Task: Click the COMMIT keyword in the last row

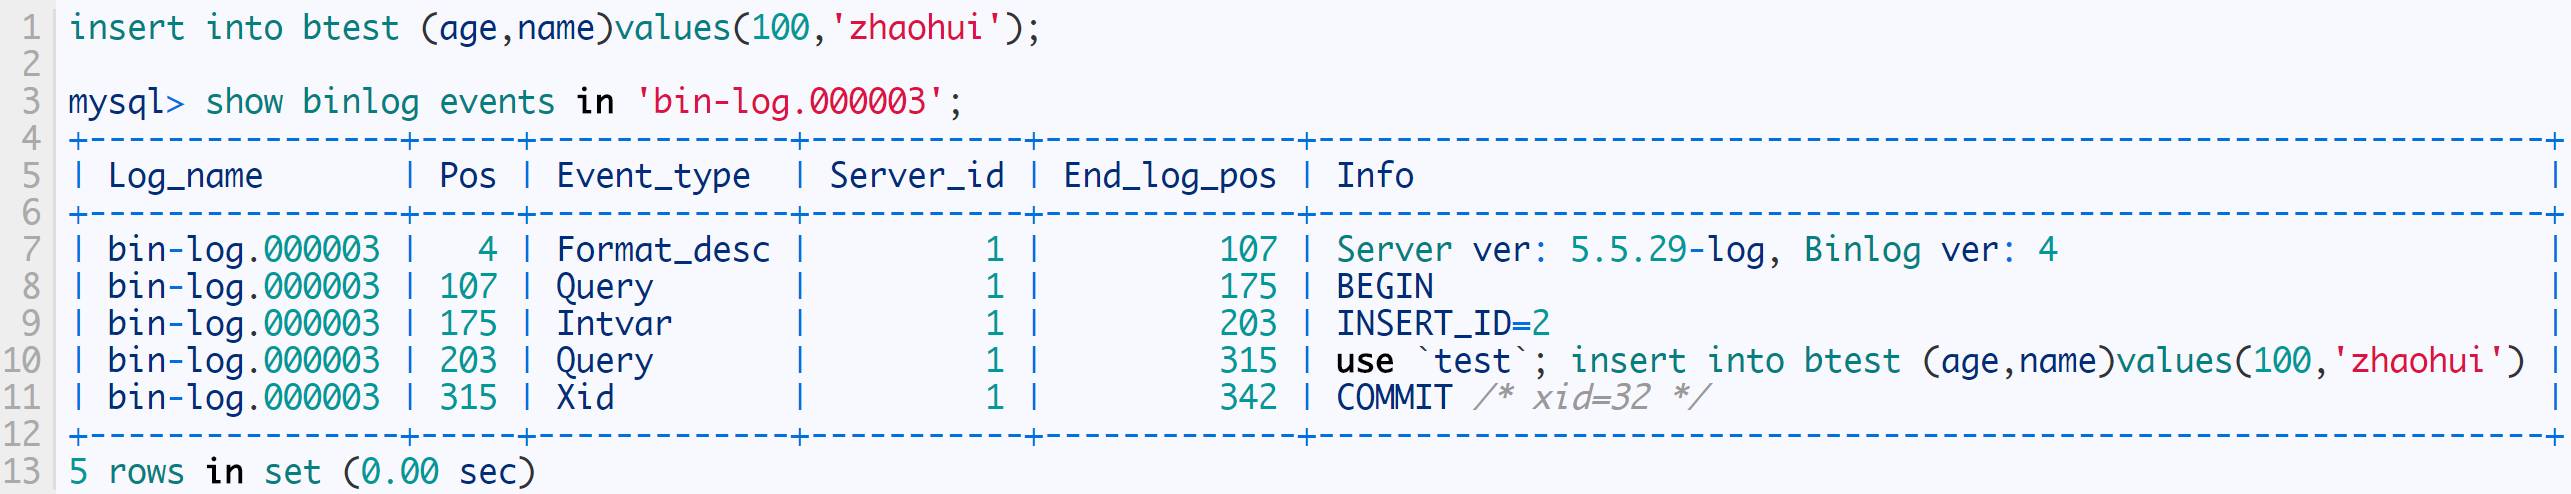Action: [x=1394, y=397]
